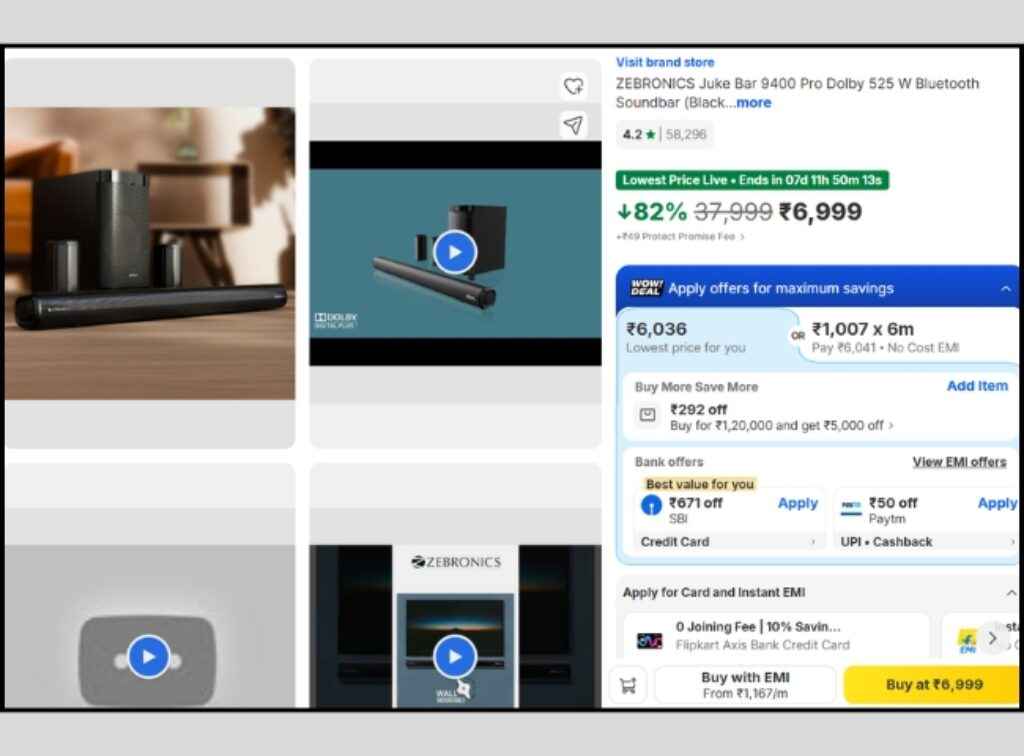Open ₹292 off Buy More offer details
The image size is (1024, 756).
[x=782, y=417]
